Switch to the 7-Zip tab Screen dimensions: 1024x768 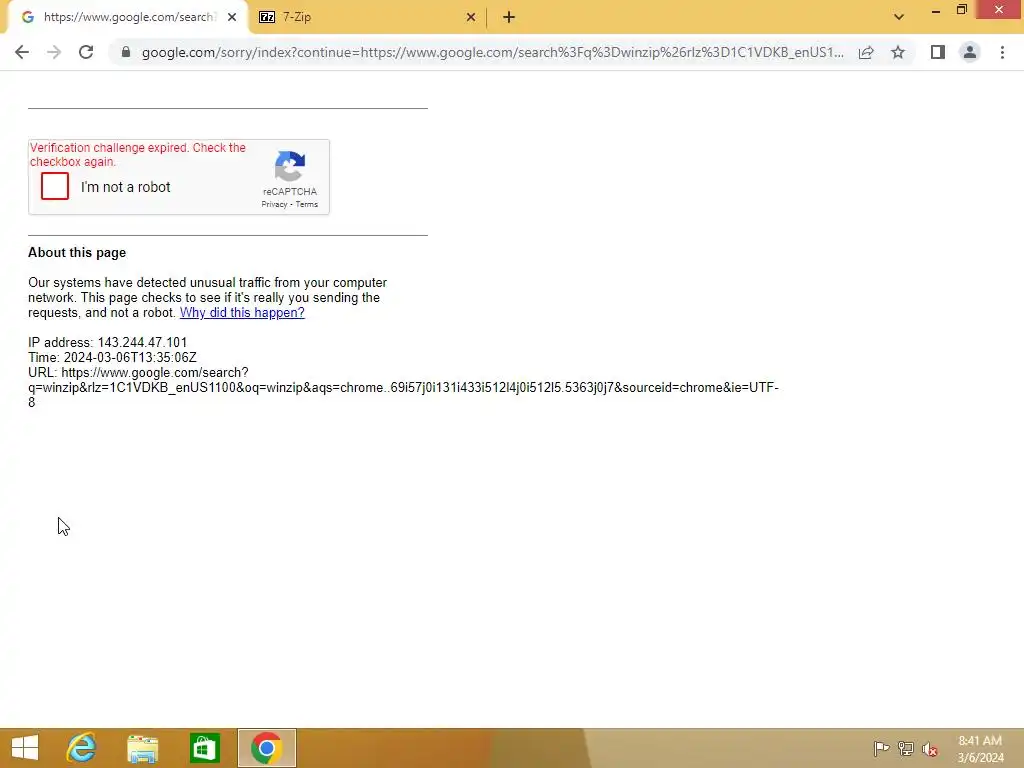point(368,18)
